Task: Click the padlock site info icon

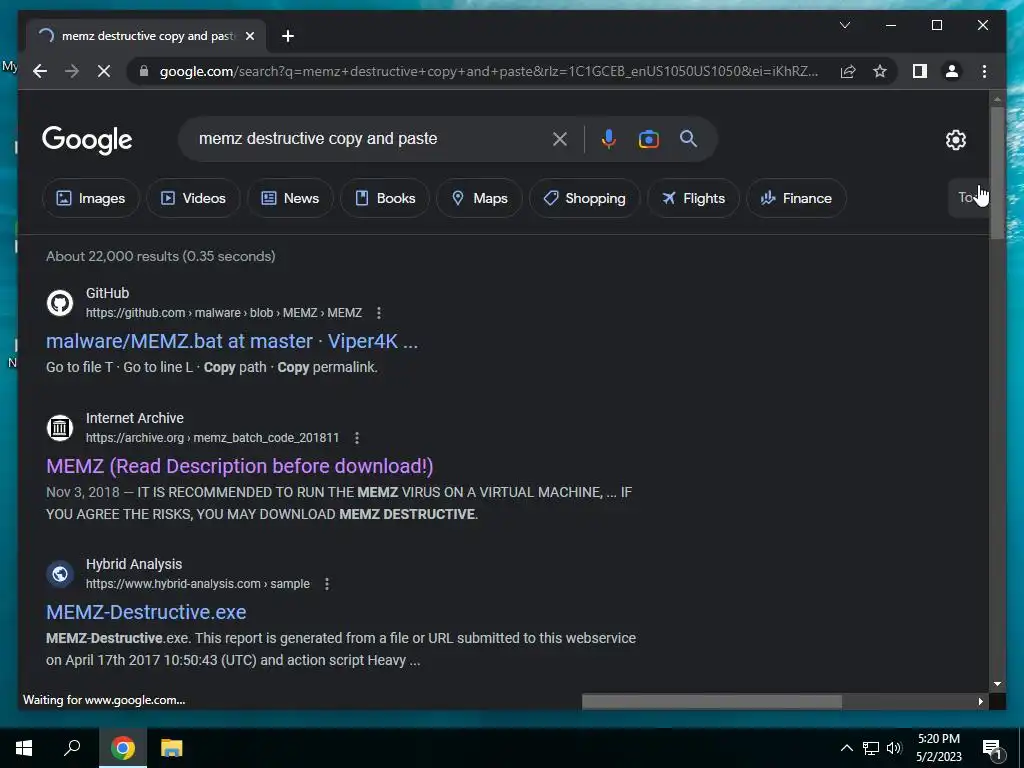Action: pyautogui.click(x=144, y=71)
